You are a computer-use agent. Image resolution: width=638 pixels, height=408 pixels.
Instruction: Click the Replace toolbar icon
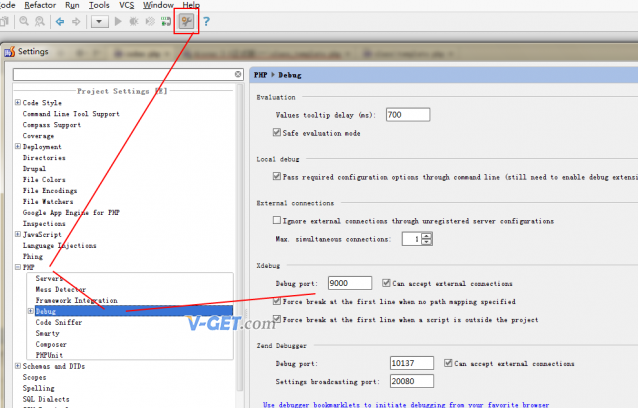(x=39, y=21)
